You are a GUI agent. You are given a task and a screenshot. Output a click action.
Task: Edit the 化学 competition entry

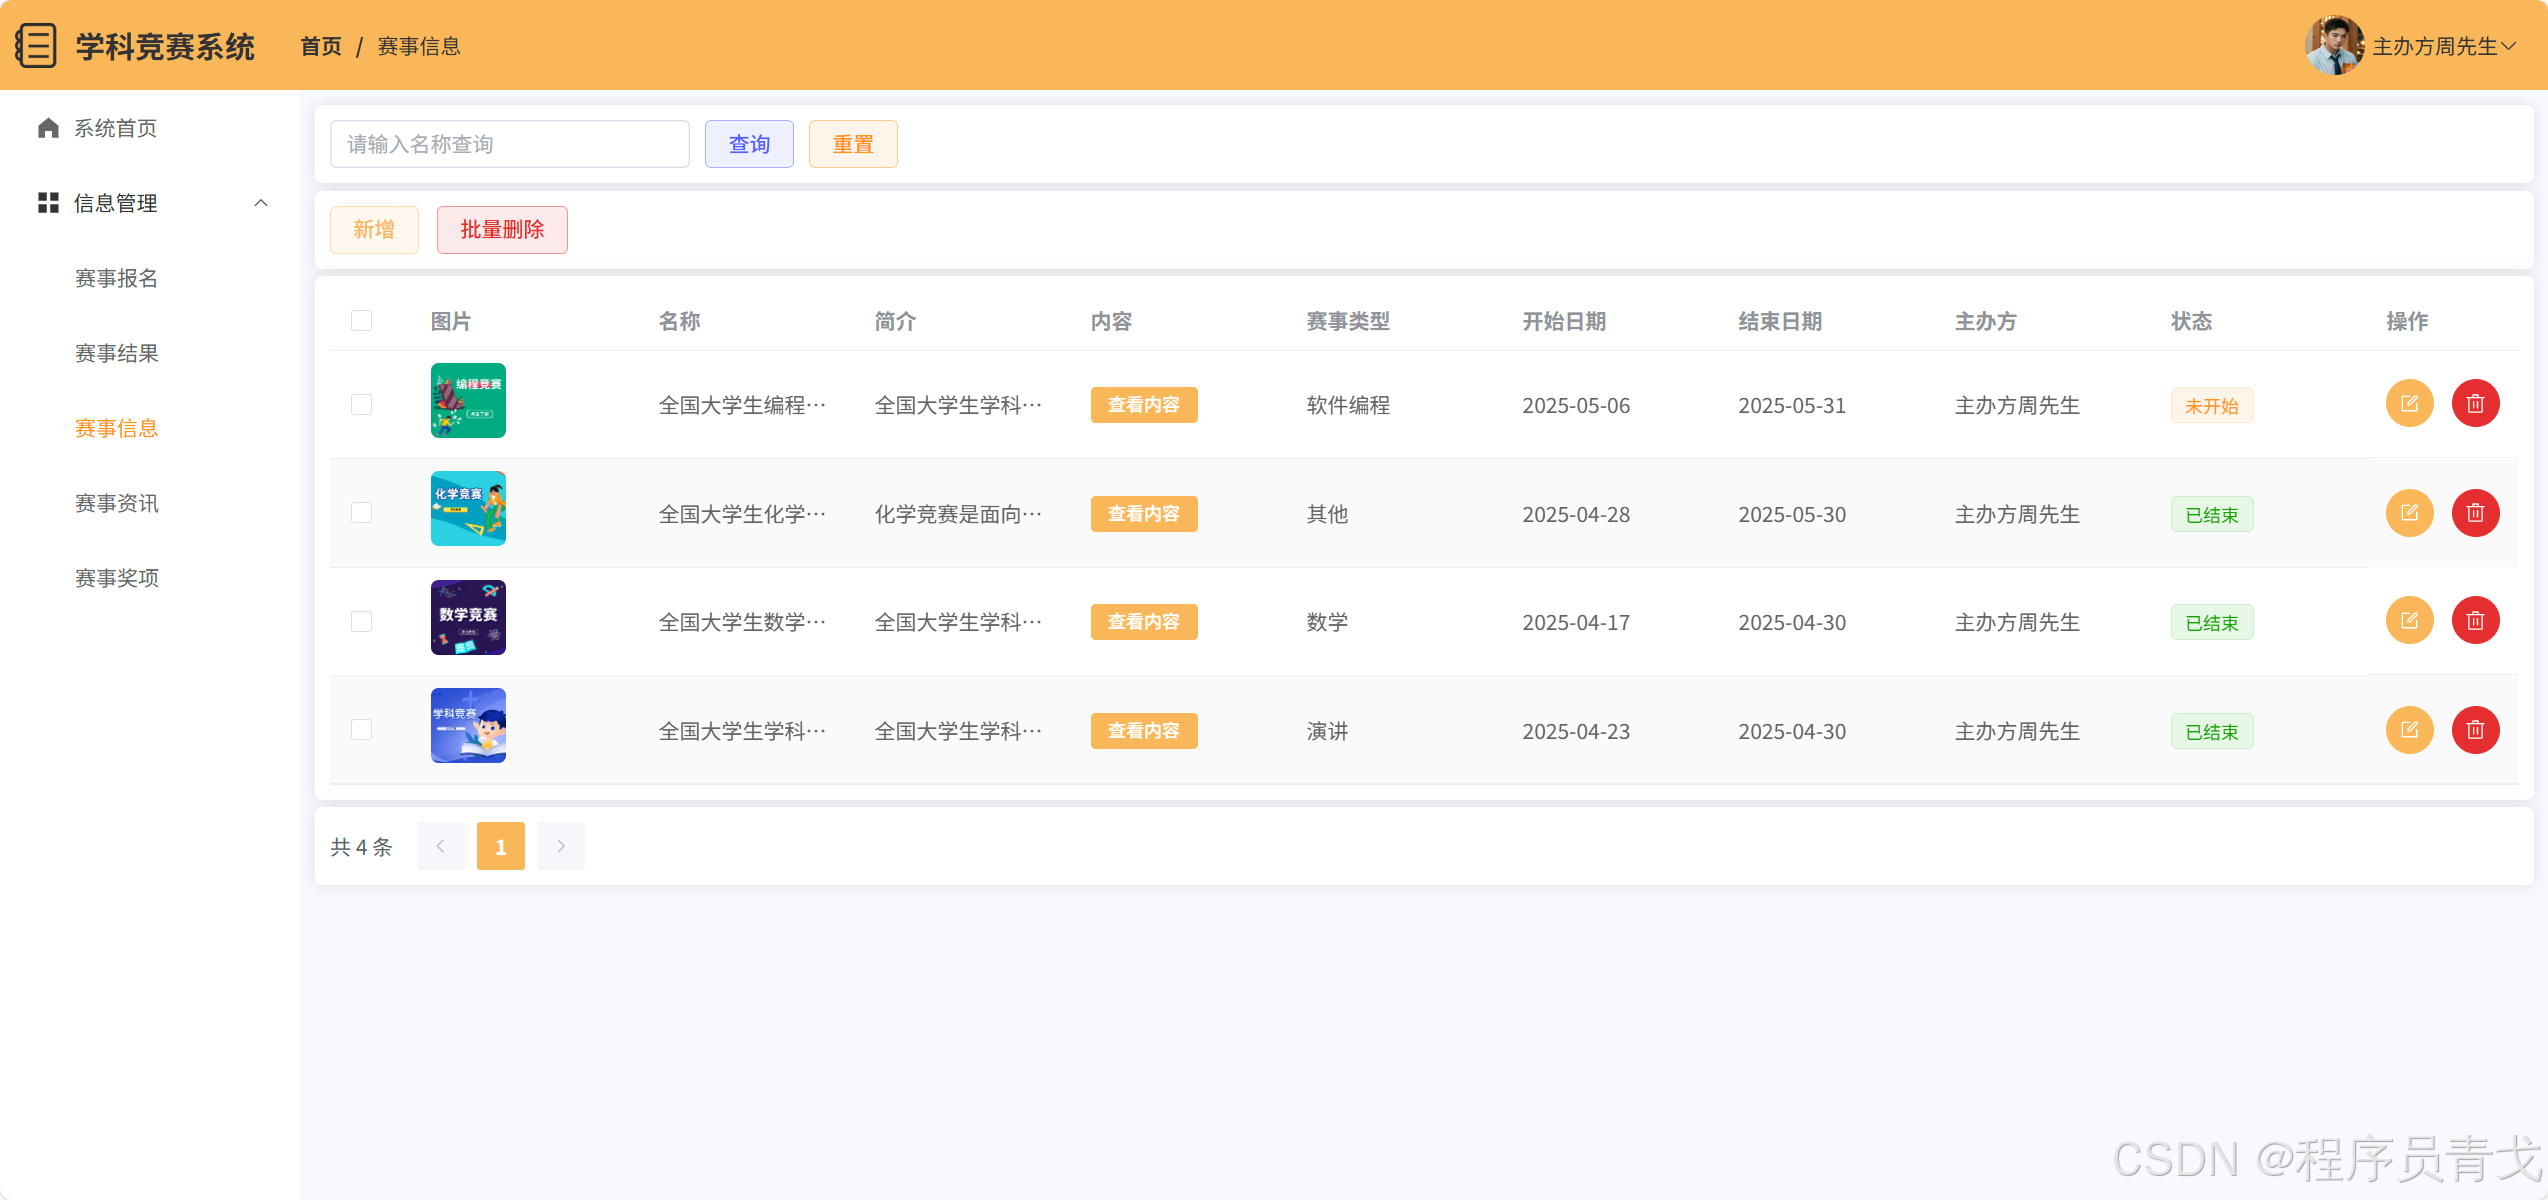click(x=2409, y=513)
